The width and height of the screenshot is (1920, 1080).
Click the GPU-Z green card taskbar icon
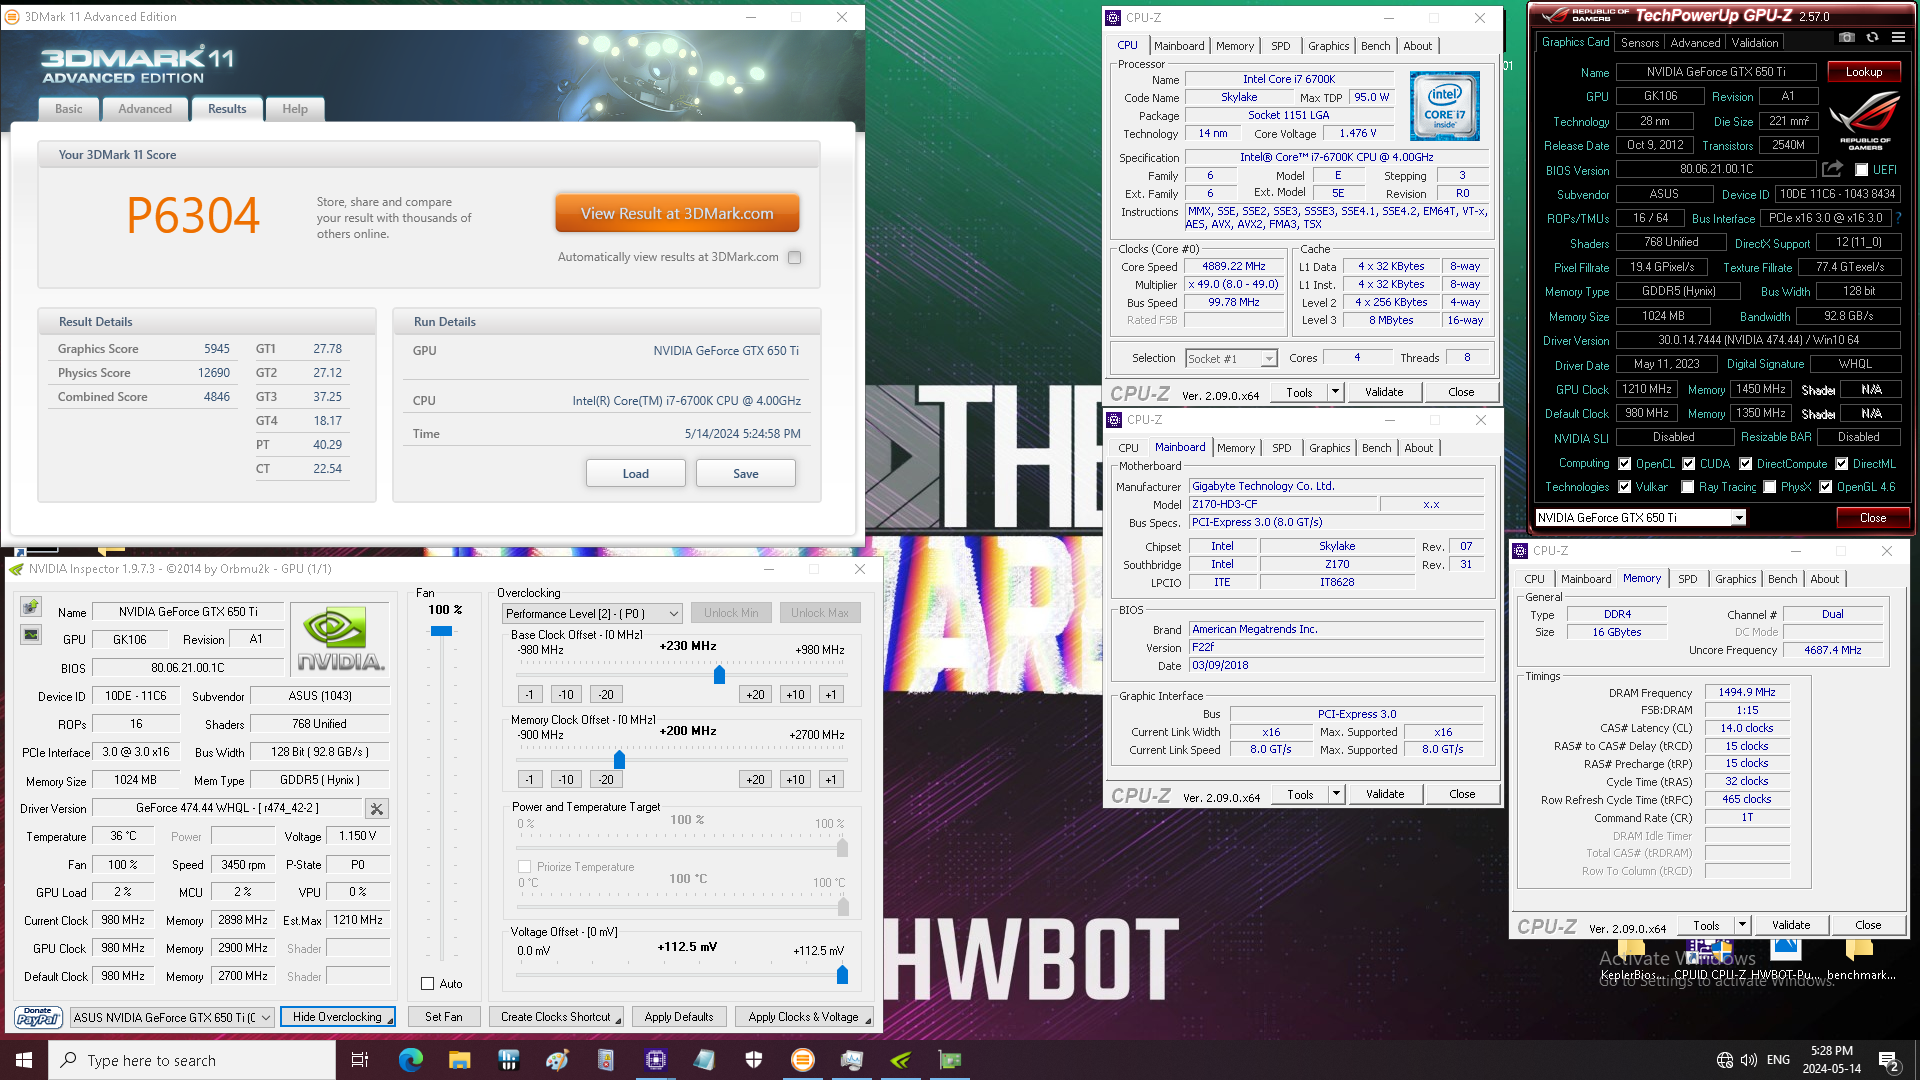coord(950,1060)
